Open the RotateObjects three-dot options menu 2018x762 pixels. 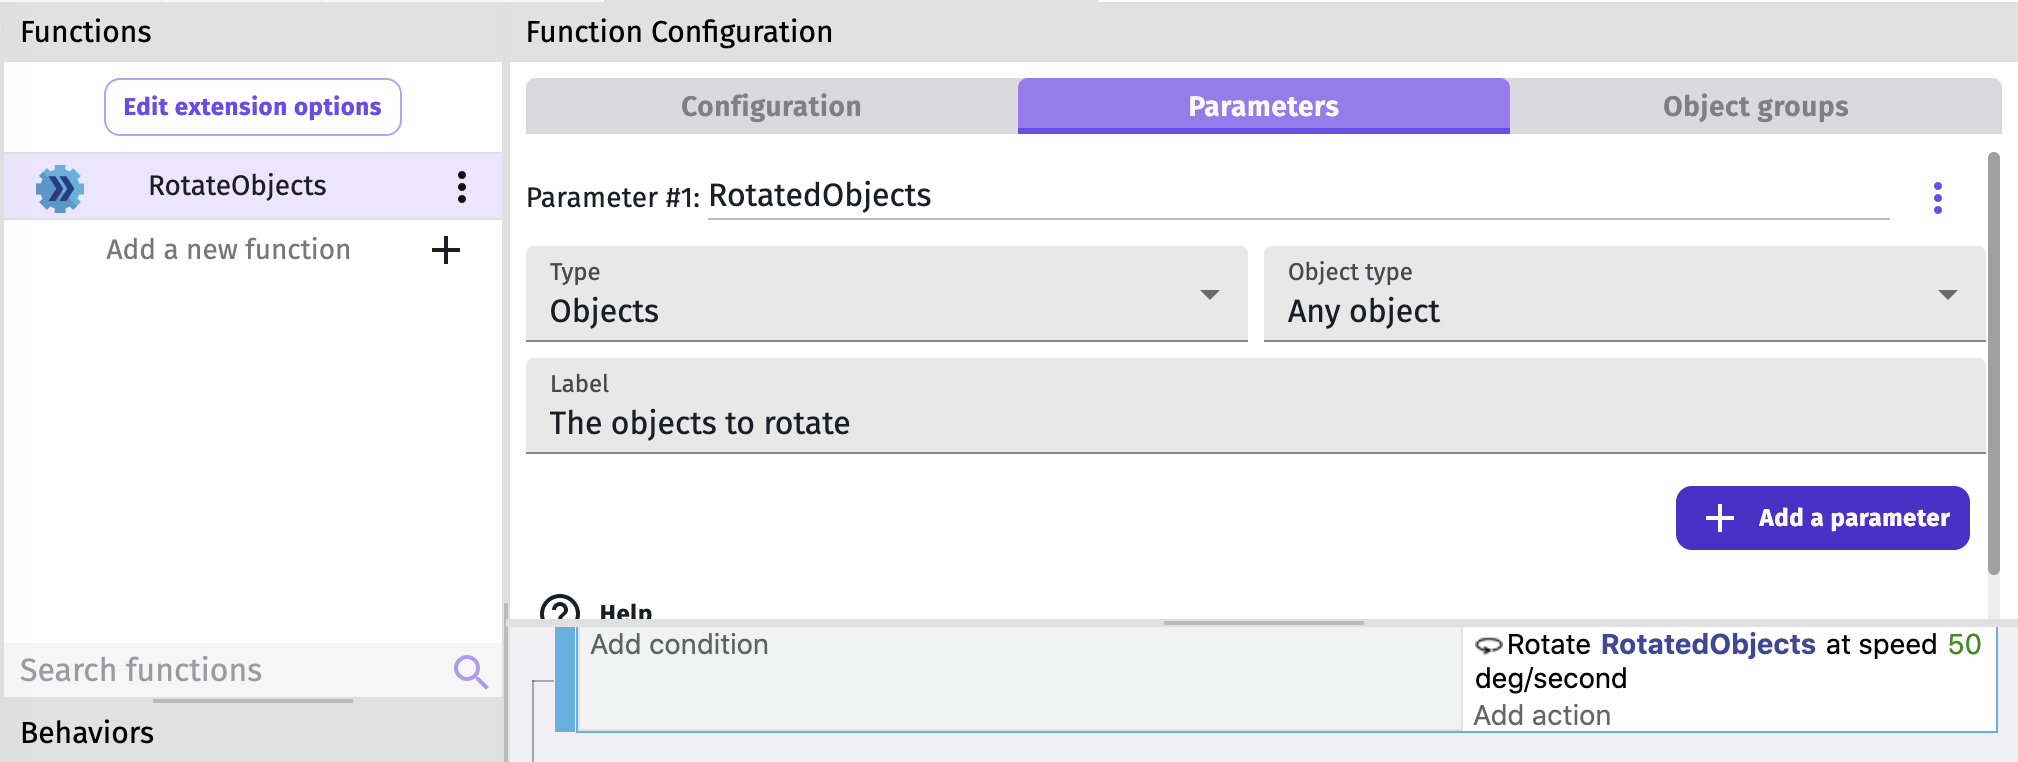coord(461,187)
